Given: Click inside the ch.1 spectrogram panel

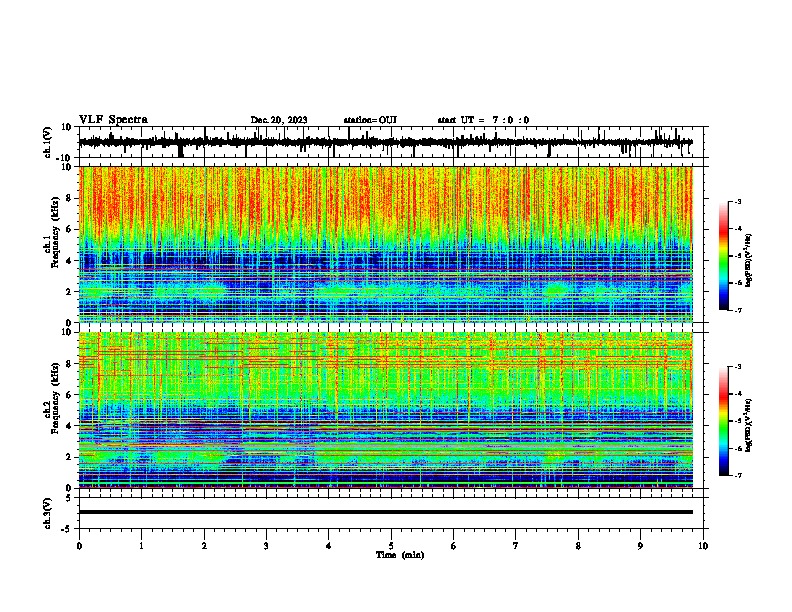Looking at the screenshot, I should pyautogui.click(x=385, y=244).
